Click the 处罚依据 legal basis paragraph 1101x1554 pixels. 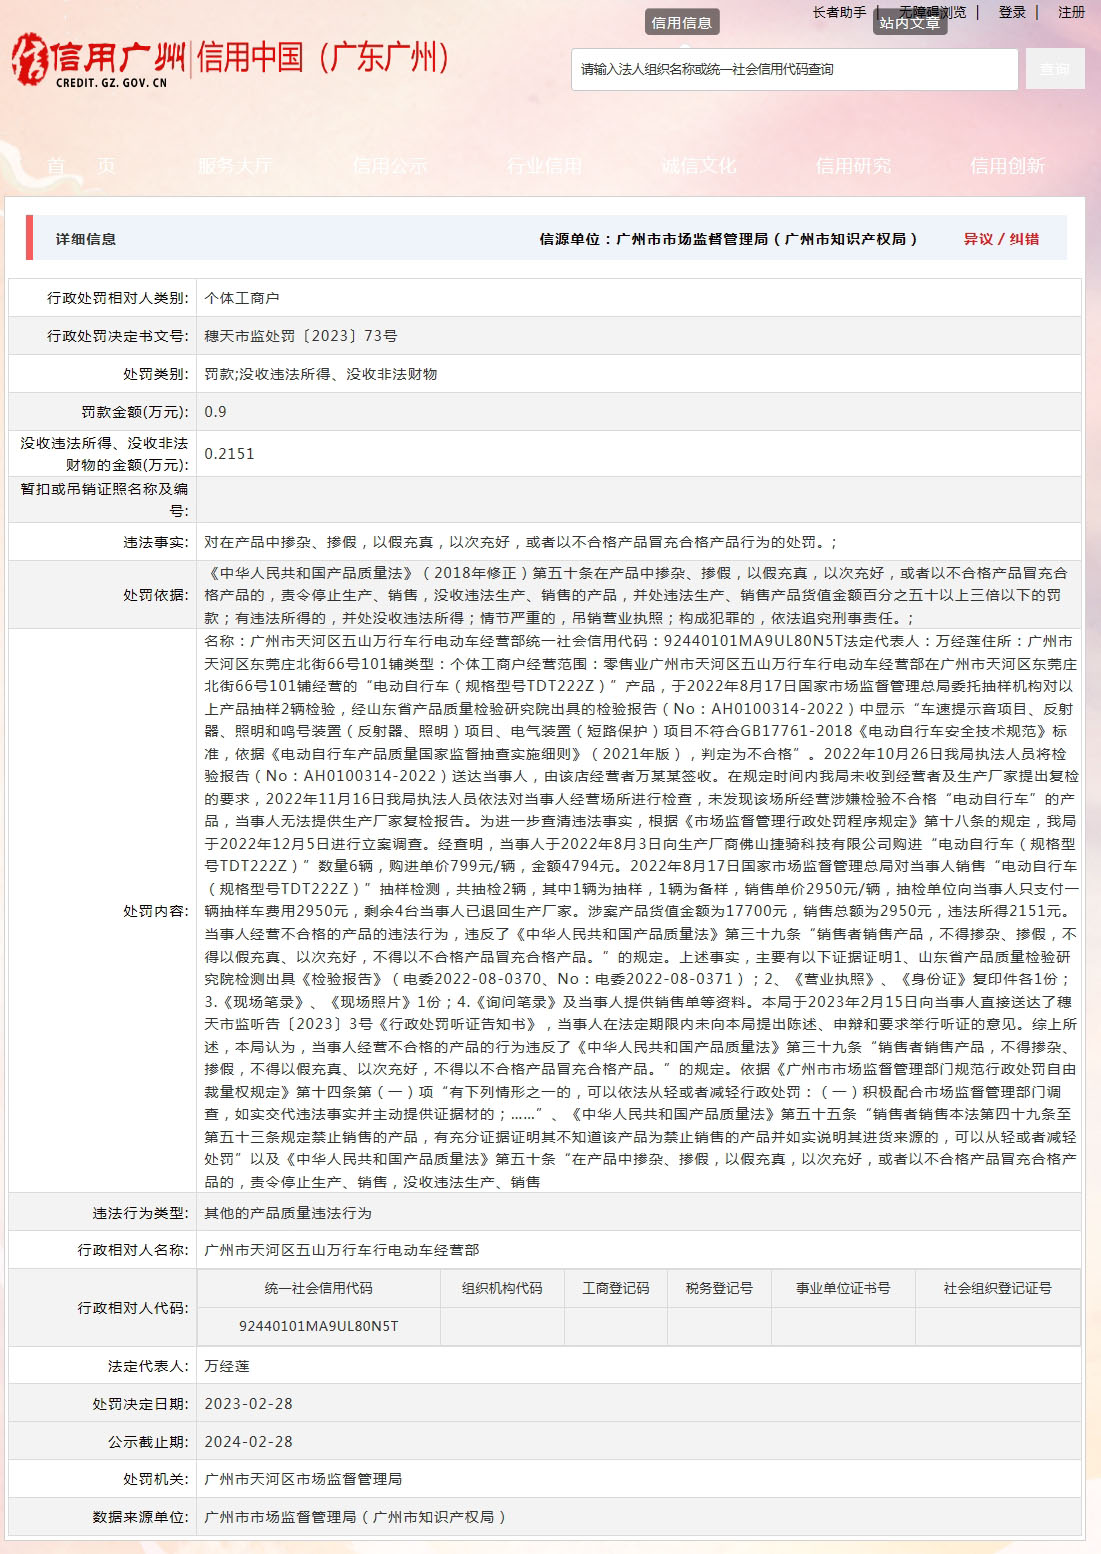coord(638,595)
